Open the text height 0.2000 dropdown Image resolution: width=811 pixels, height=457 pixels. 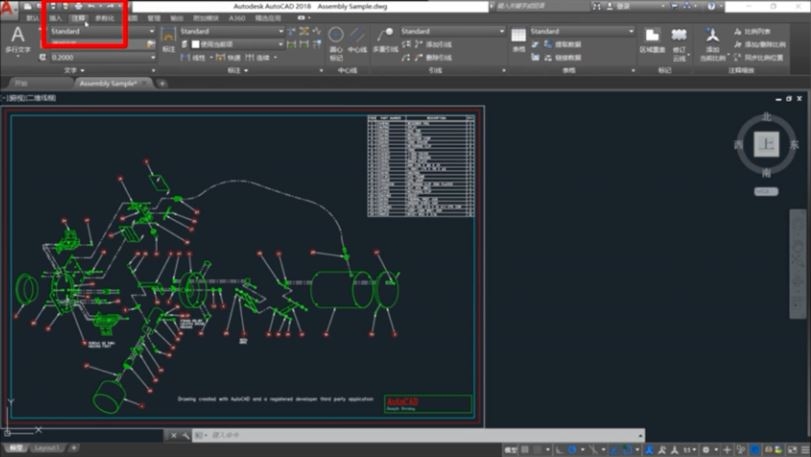(x=102, y=57)
